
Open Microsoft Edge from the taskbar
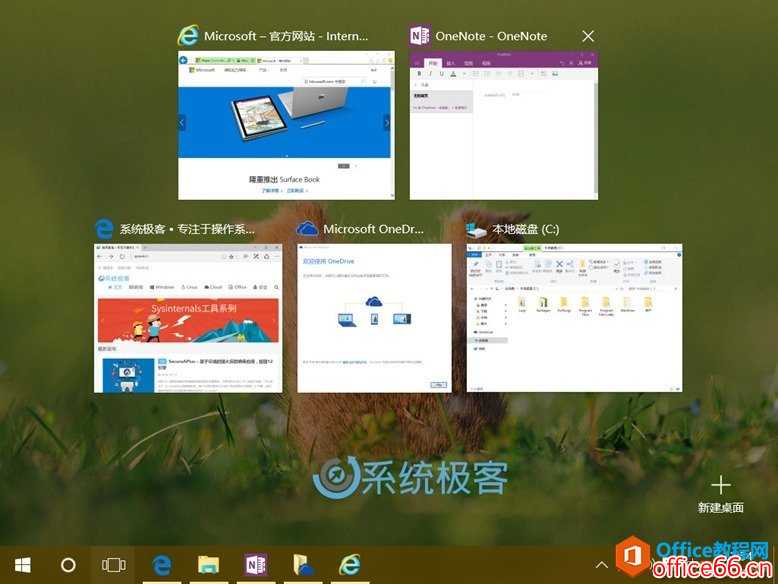coord(161,565)
